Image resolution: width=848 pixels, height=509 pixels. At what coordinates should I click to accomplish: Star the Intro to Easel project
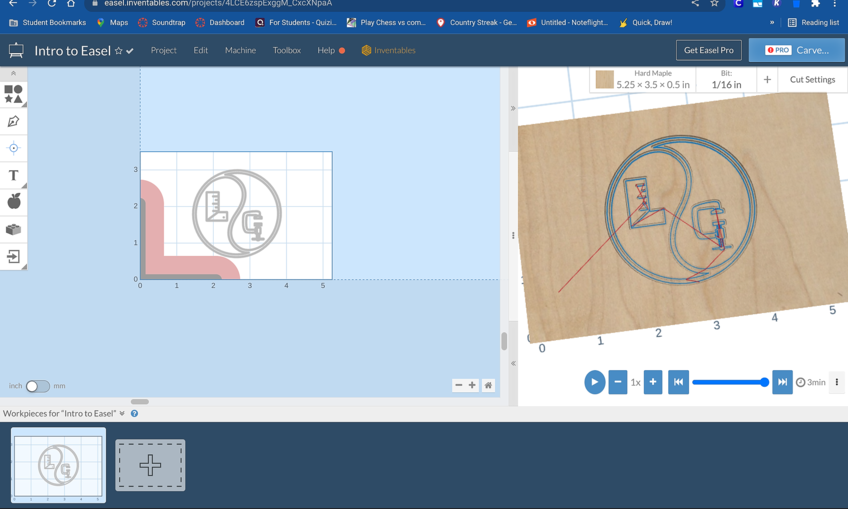click(118, 51)
